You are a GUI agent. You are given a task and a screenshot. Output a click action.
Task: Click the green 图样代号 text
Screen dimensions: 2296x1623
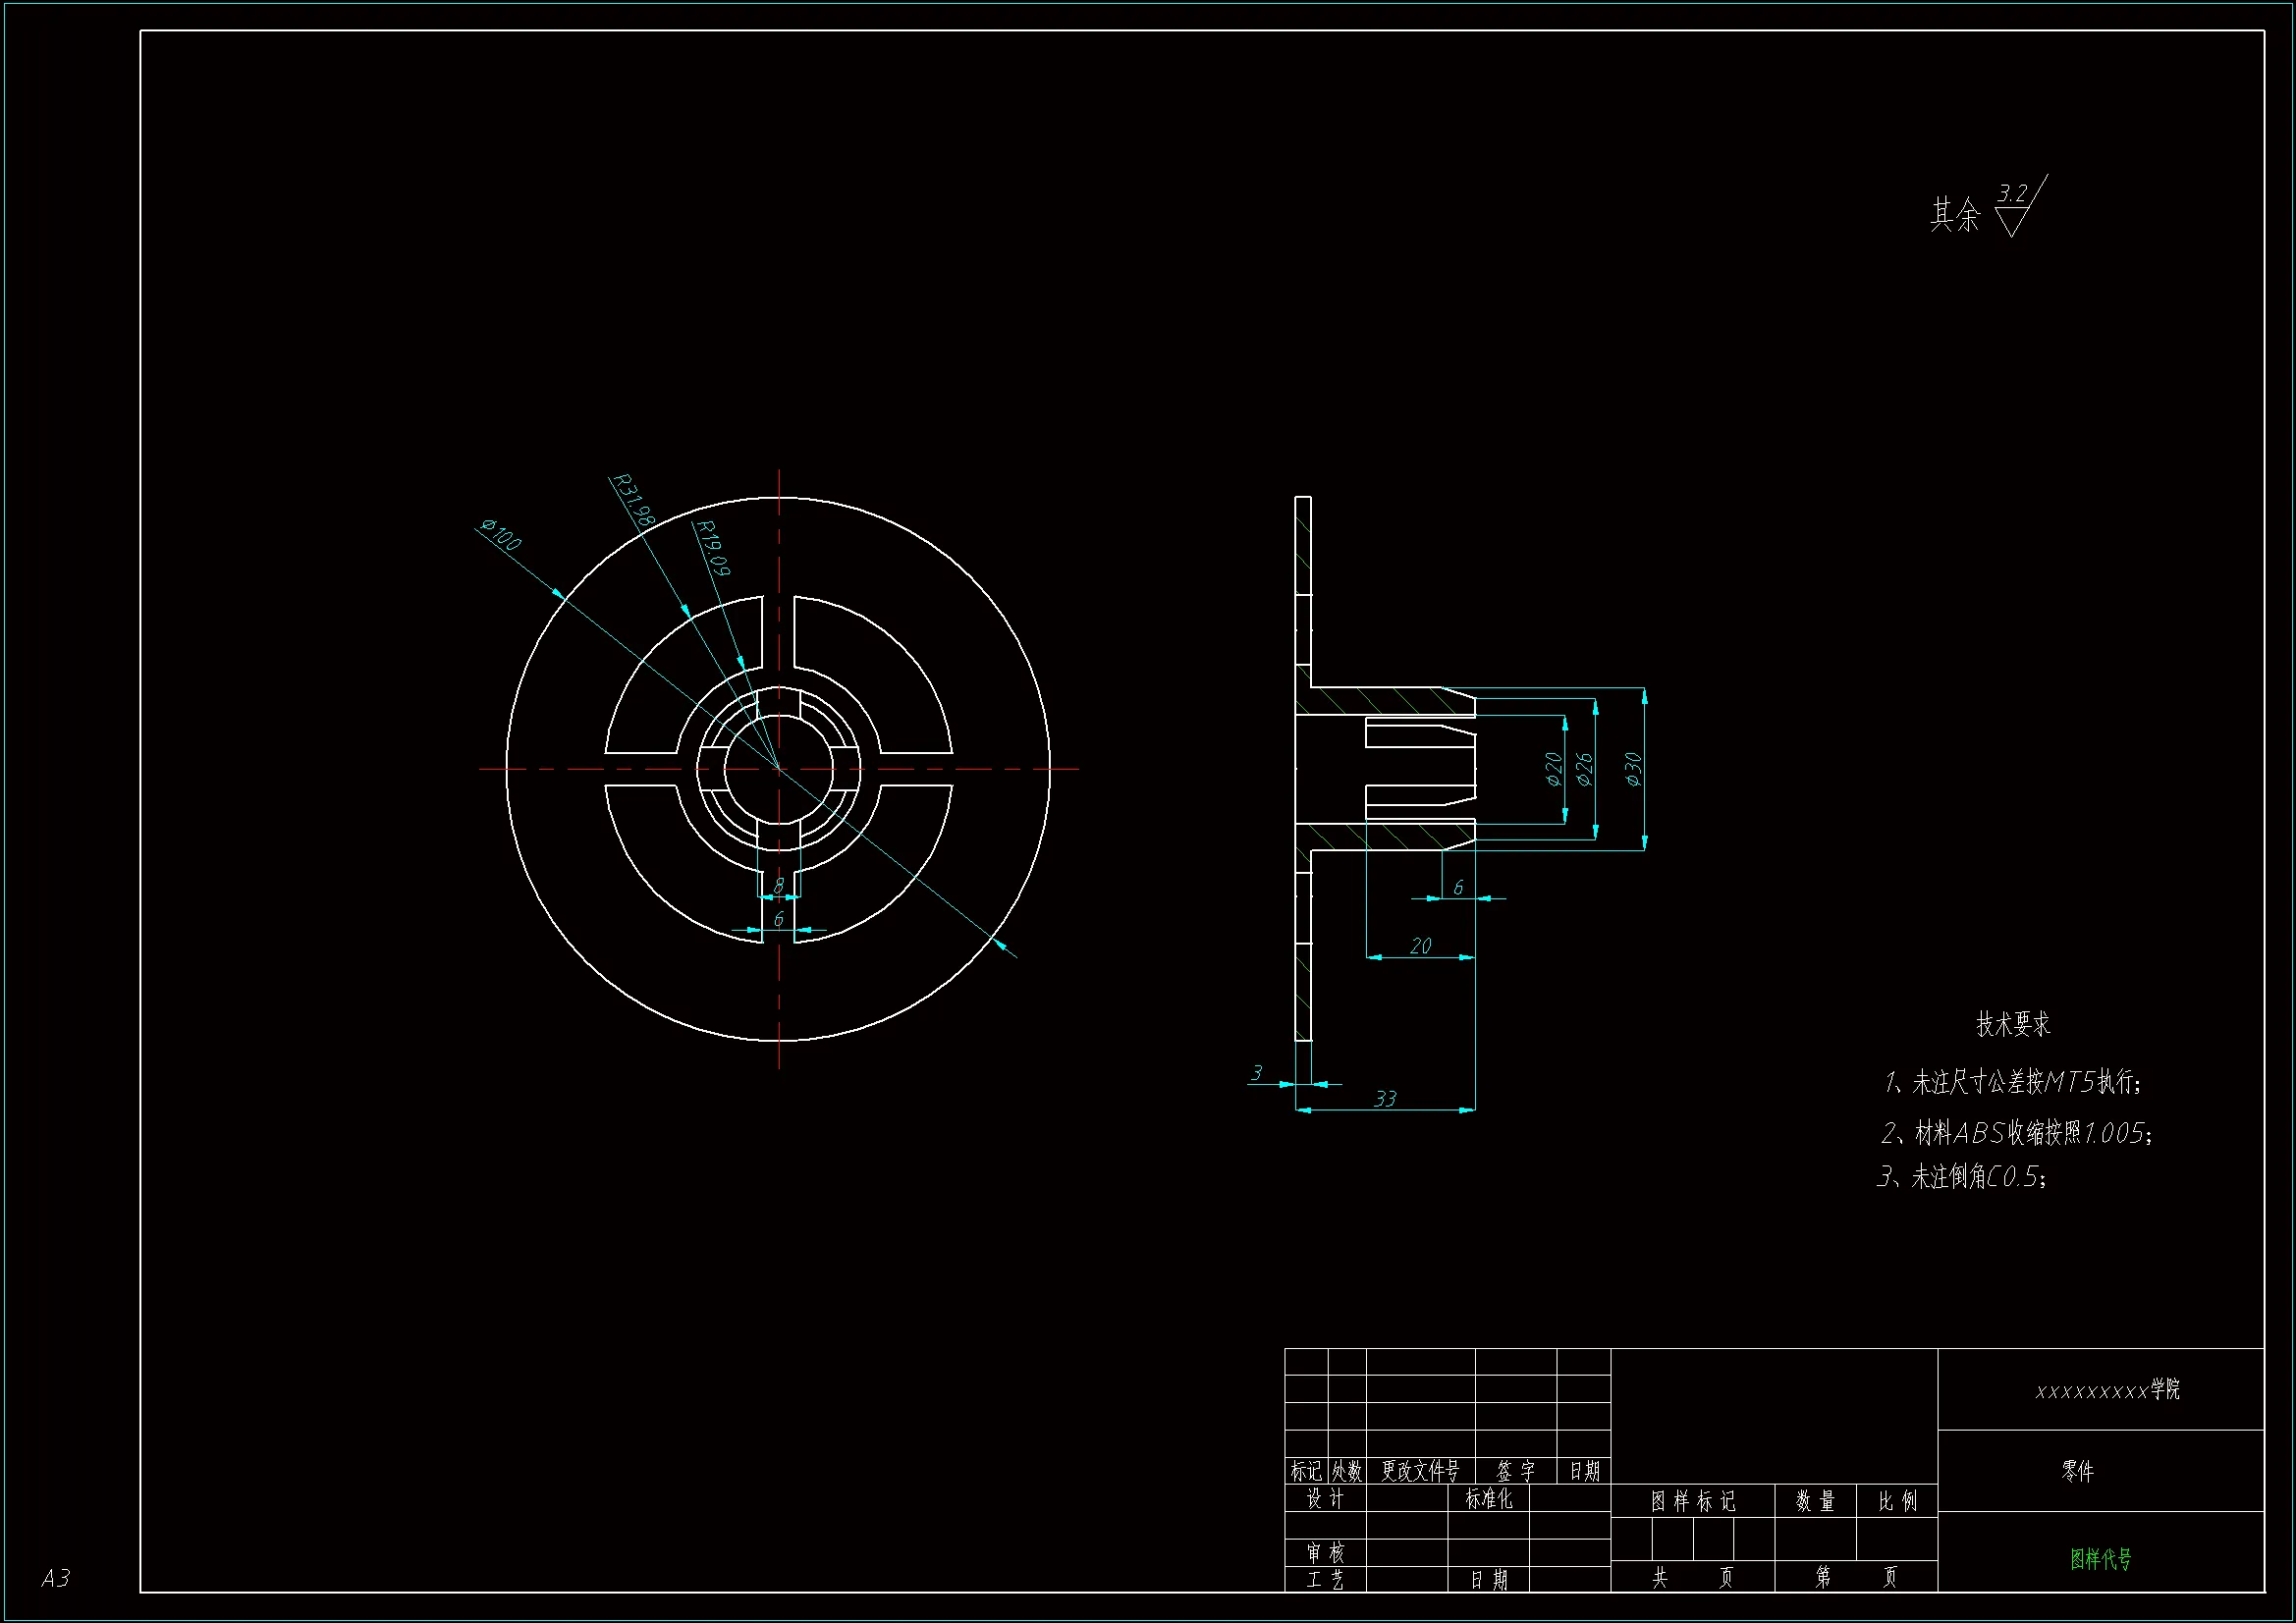[x=2100, y=1559]
